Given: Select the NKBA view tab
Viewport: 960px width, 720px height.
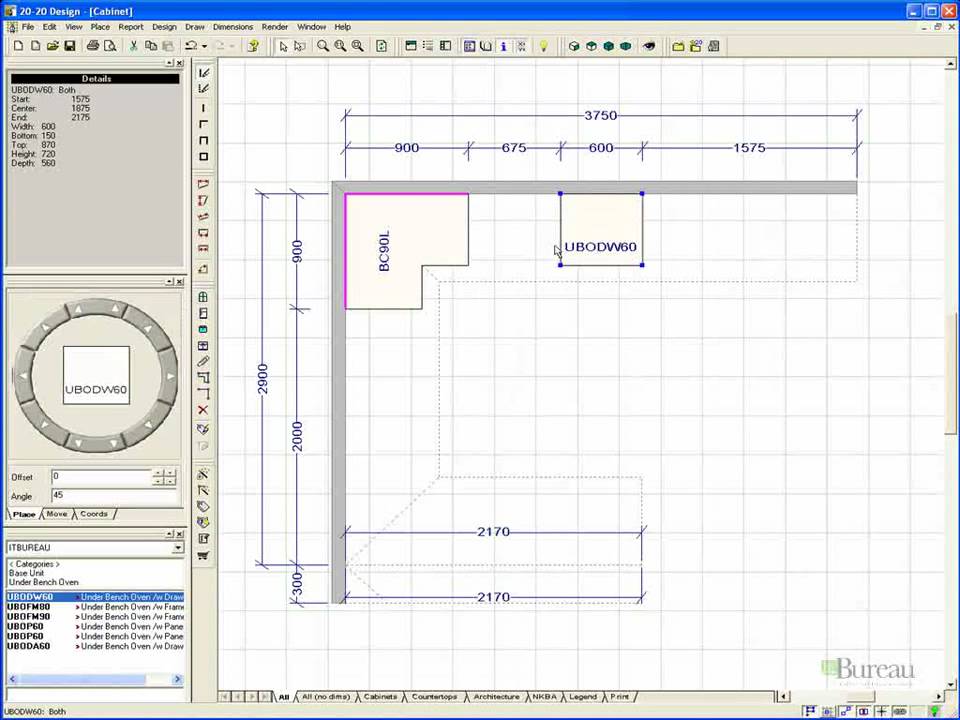Looking at the screenshot, I should tap(544, 697).
